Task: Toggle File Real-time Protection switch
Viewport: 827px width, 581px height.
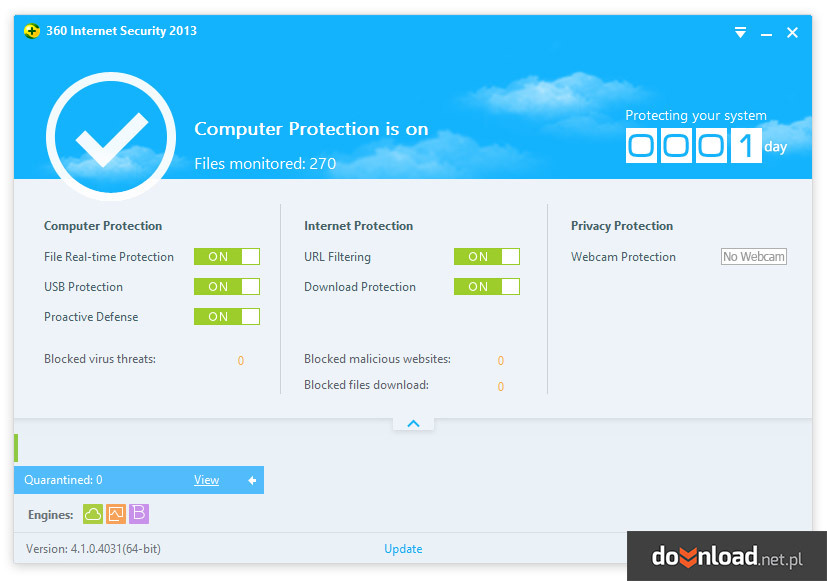Action: 227,257
